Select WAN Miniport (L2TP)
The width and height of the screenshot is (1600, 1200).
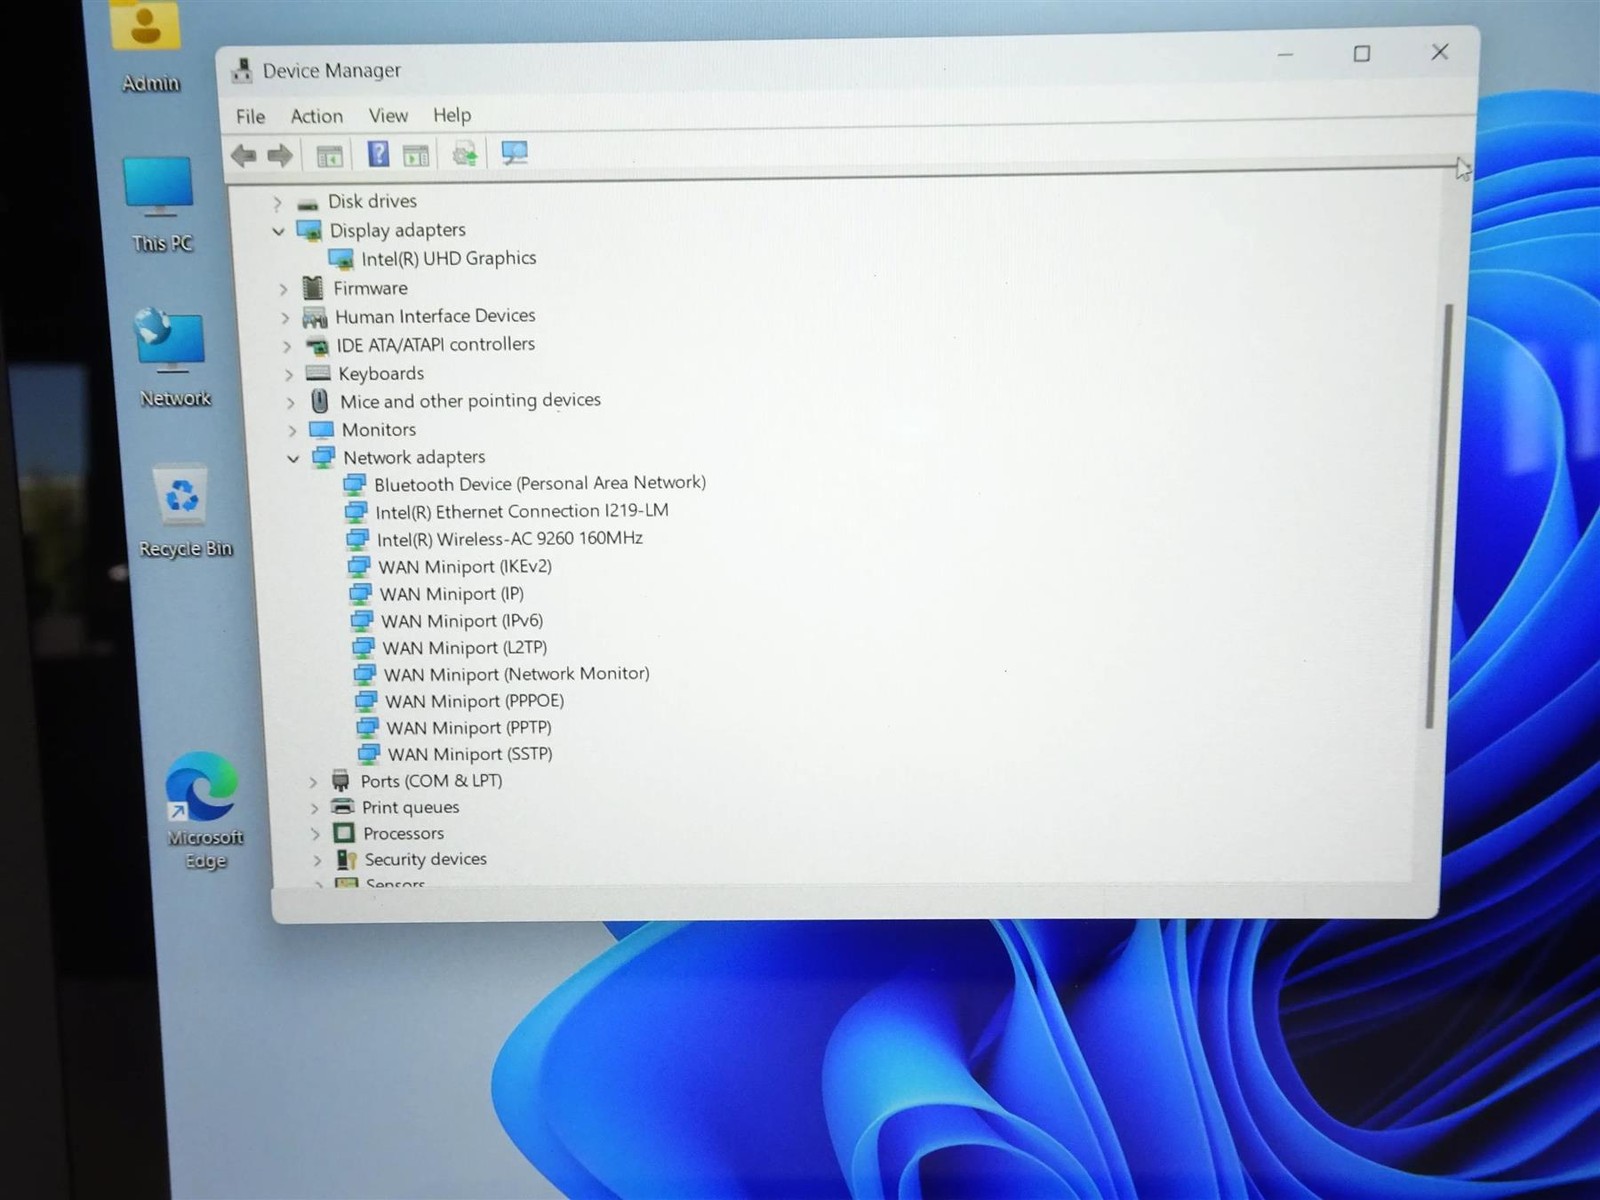click(x=465, y=648)
